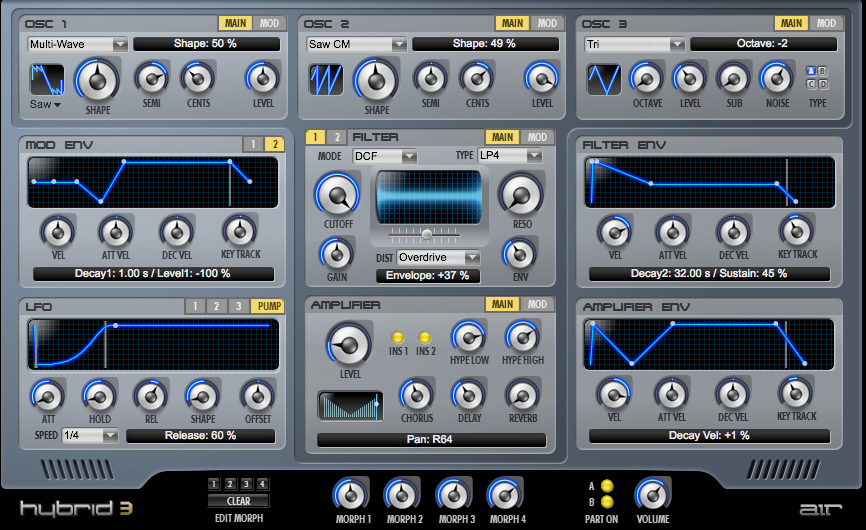Open the LFO SPEED 1/4 dropdown
The height and width of the screenshot is (530, 866).
(90, 436)
